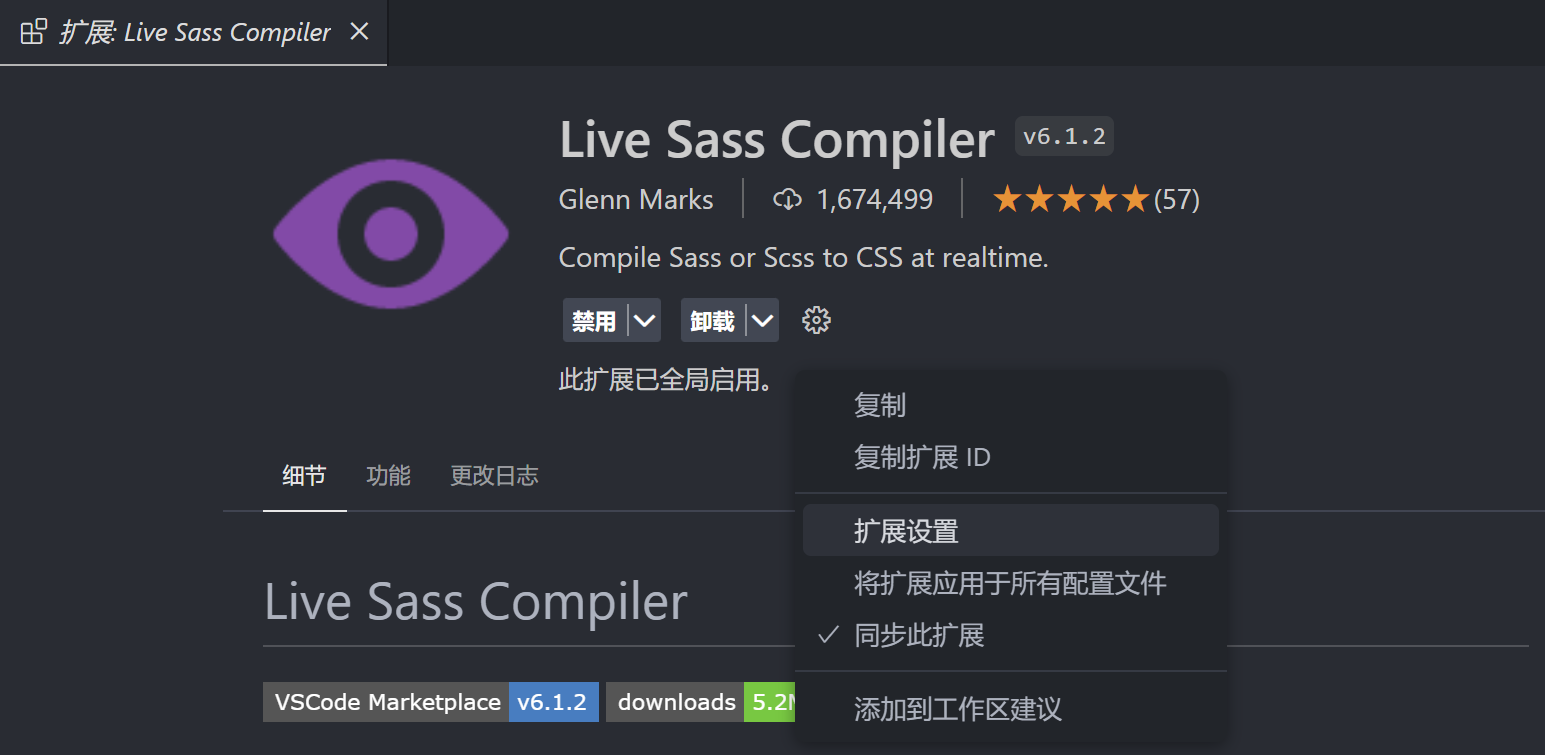The image size is (1545, 755).
Task: Click the purple eye extension logo
Action: 391,234
